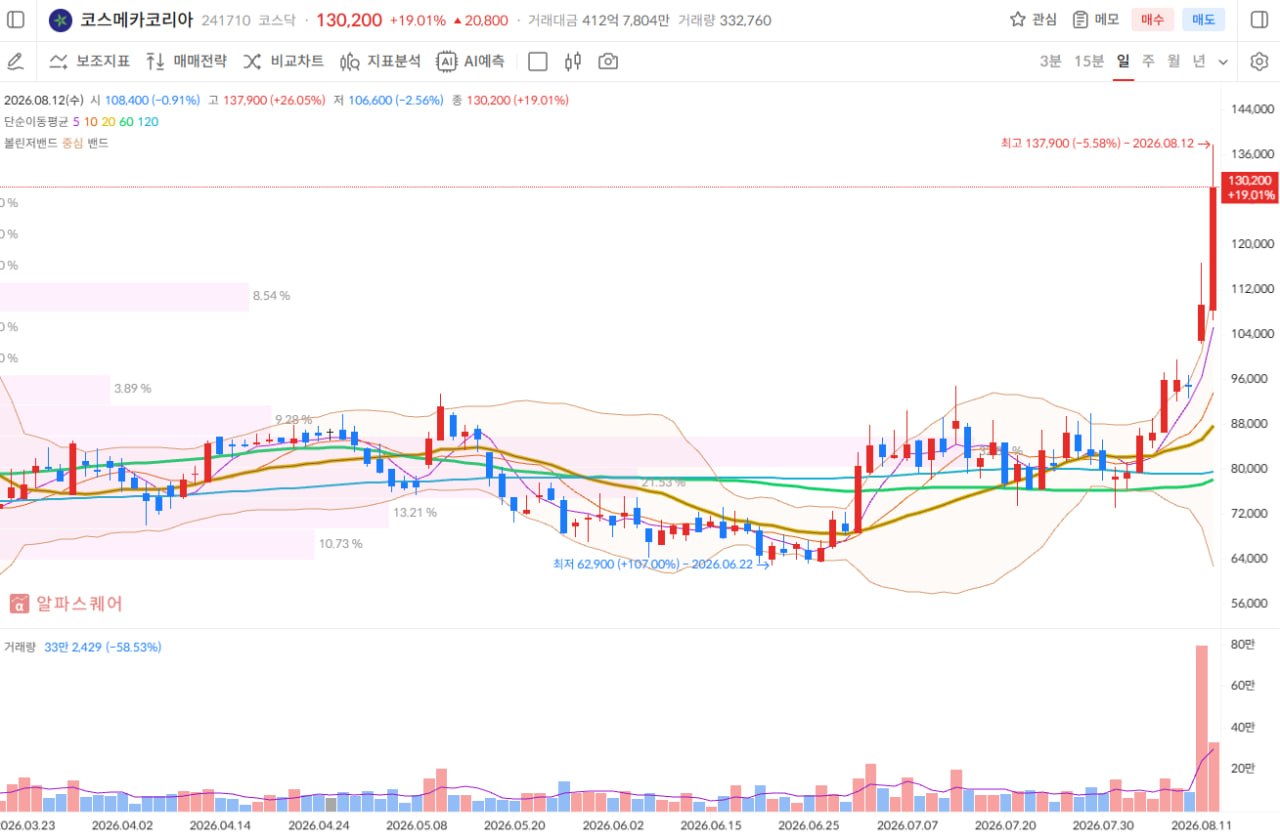The width and height of the screenshot is (1280, 838).
Task: Select the 월 monthly timeframe
Action: 1174,61
